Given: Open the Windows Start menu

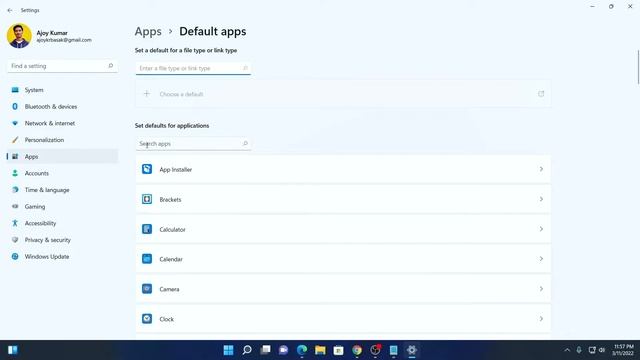Looking at the screenshot, I should pyautogui.click(x=229, y=350).
